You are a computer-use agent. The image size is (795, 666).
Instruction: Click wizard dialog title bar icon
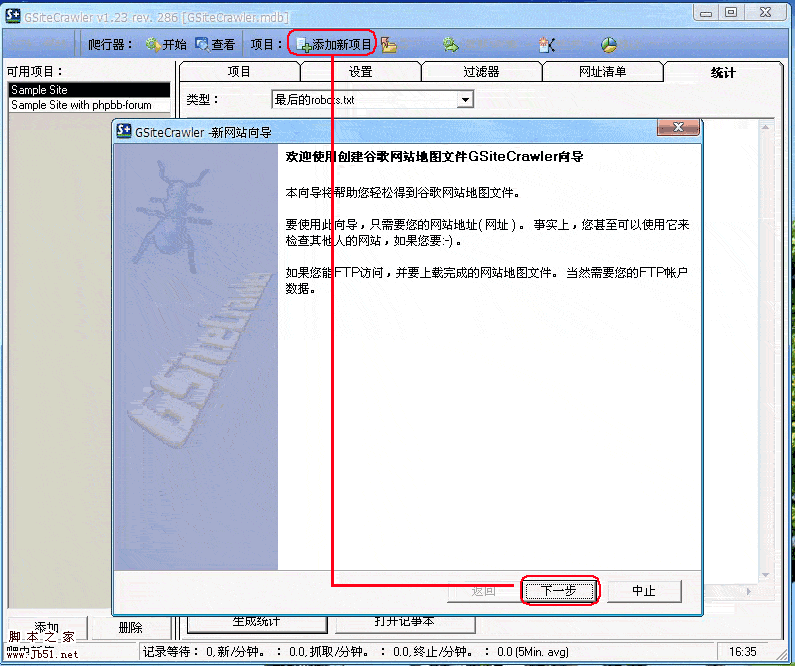coord(124,131)
